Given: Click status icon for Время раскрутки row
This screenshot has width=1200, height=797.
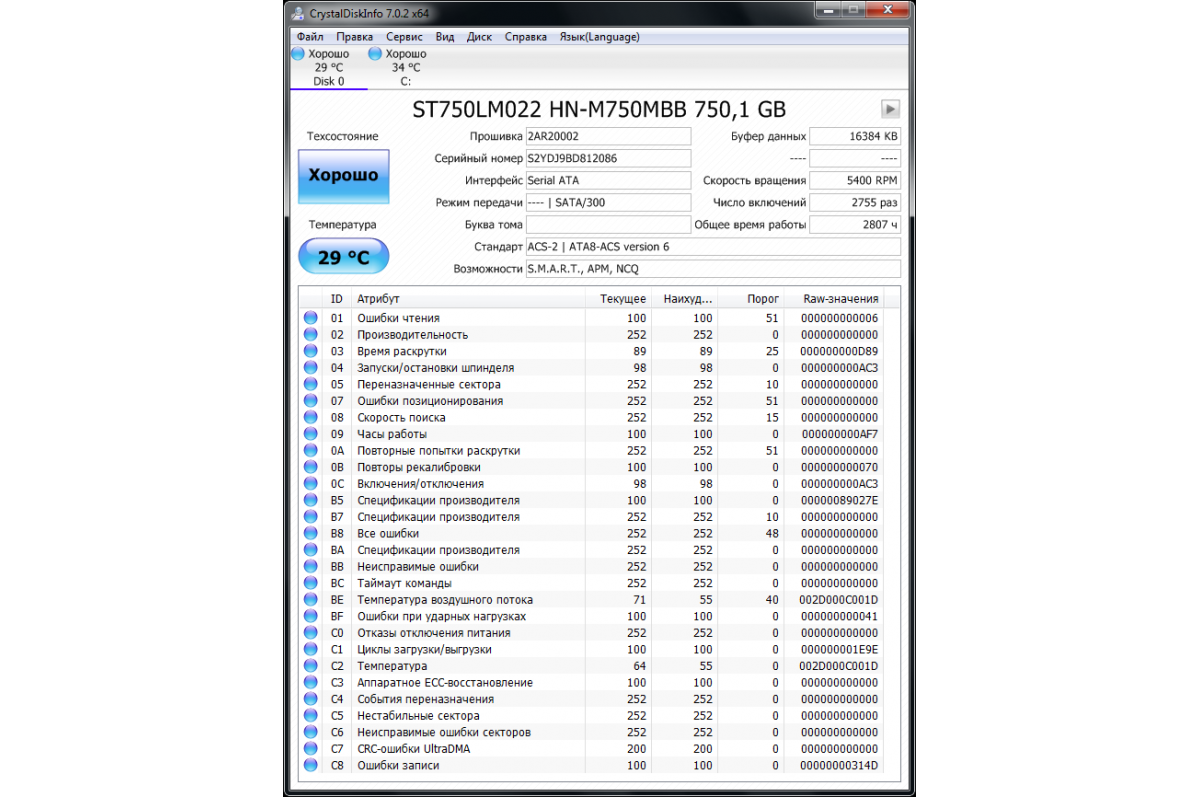Looking at the screenshot, I should coord(311,351).
